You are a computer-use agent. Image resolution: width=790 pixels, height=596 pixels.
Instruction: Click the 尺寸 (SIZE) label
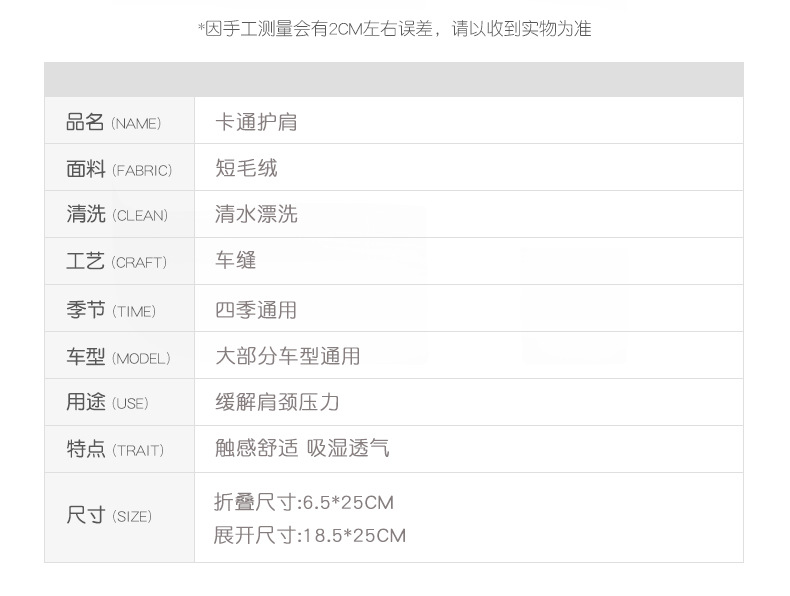109,515
